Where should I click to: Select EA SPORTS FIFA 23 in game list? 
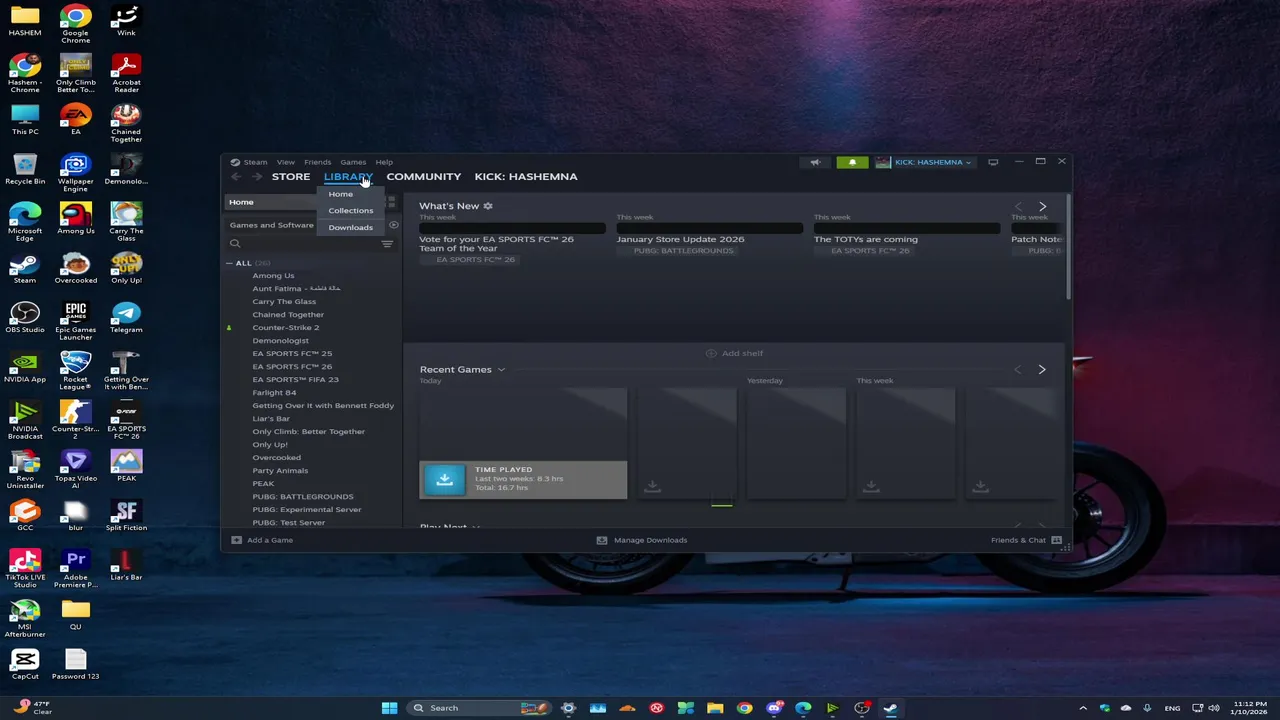click(295, 380)
